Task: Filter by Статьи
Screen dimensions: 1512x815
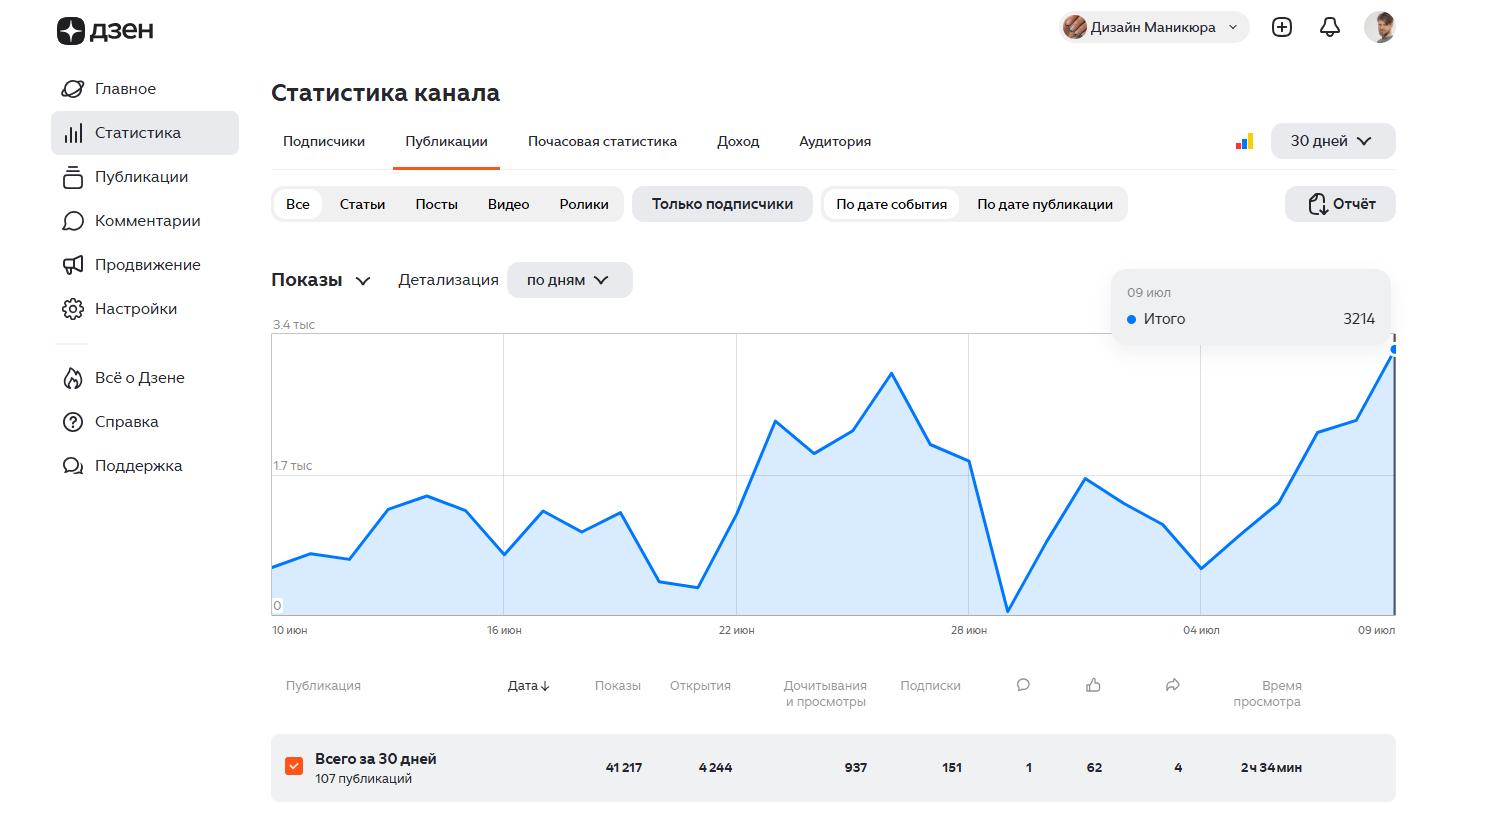Action: (x=362, y=204)
